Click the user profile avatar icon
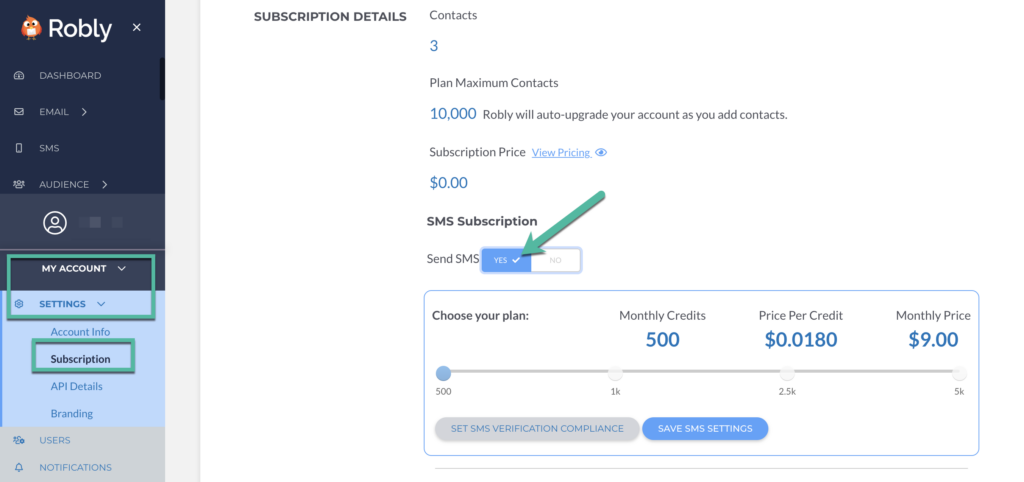This screenshot has width=1024, height=482. 55,222
